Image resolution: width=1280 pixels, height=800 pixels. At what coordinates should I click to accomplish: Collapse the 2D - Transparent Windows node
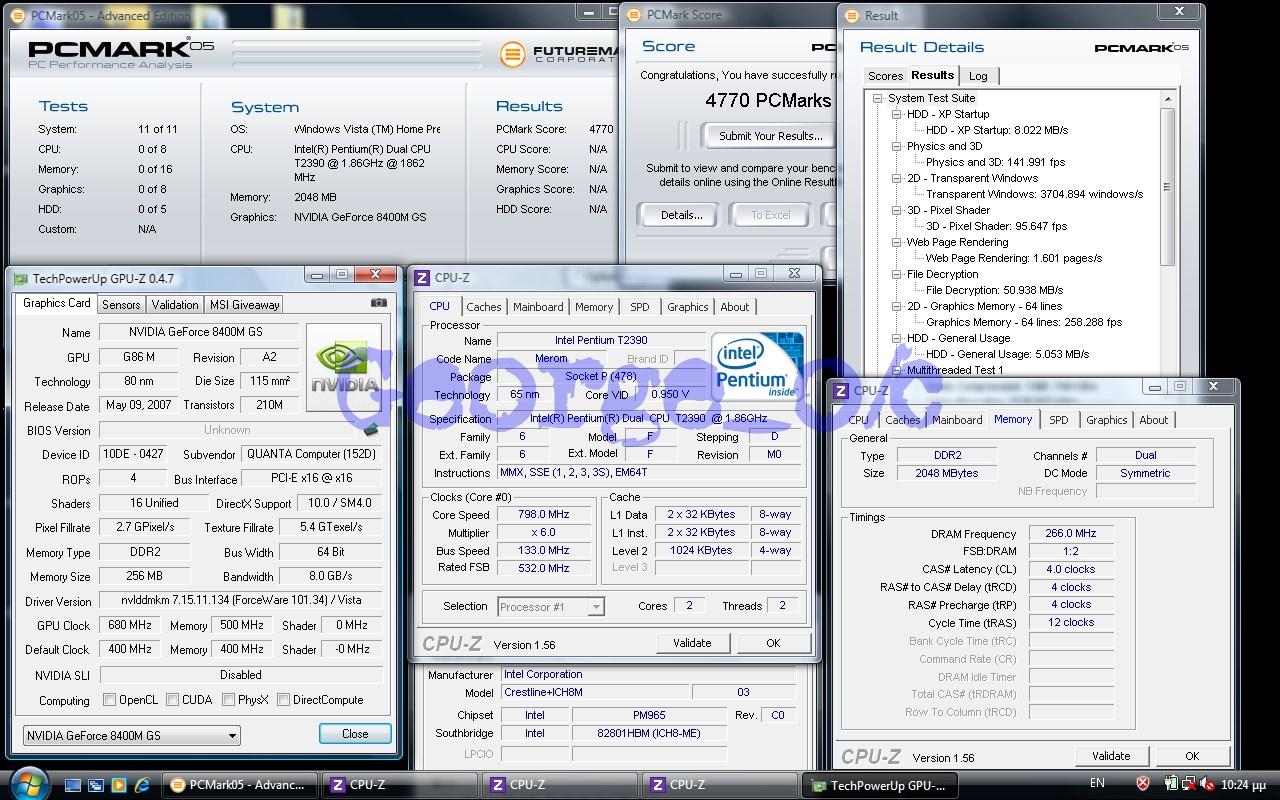coord(897,178)
